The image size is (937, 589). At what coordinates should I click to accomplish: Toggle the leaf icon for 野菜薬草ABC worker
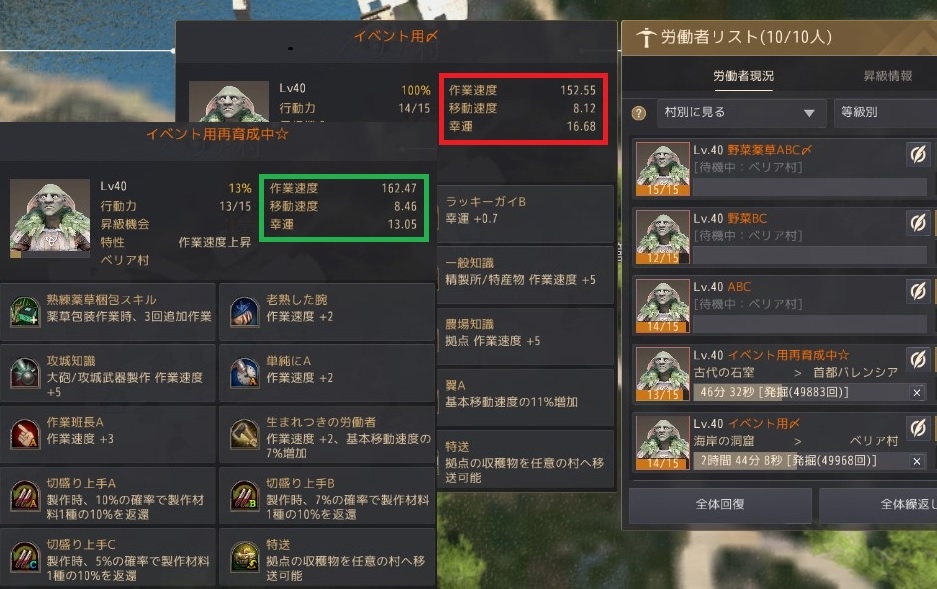[918, 155]
